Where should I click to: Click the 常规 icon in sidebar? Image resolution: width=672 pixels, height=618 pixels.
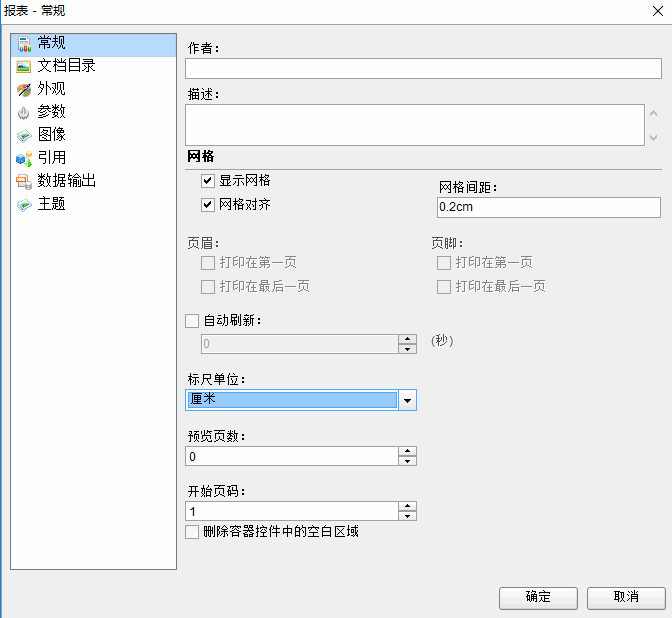point(24,43)
